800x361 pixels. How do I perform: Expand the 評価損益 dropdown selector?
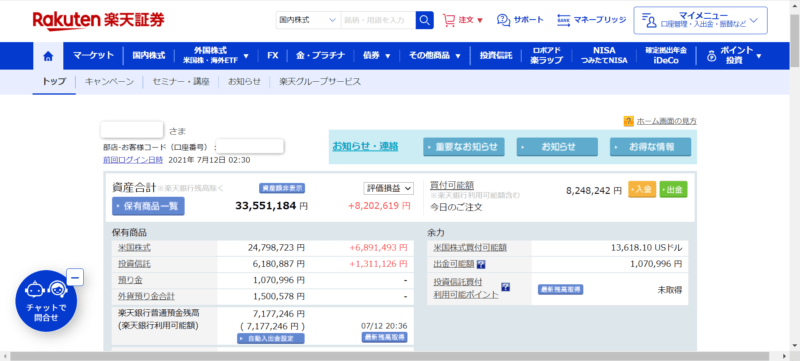pyautogui.click(x=388, y=188)
